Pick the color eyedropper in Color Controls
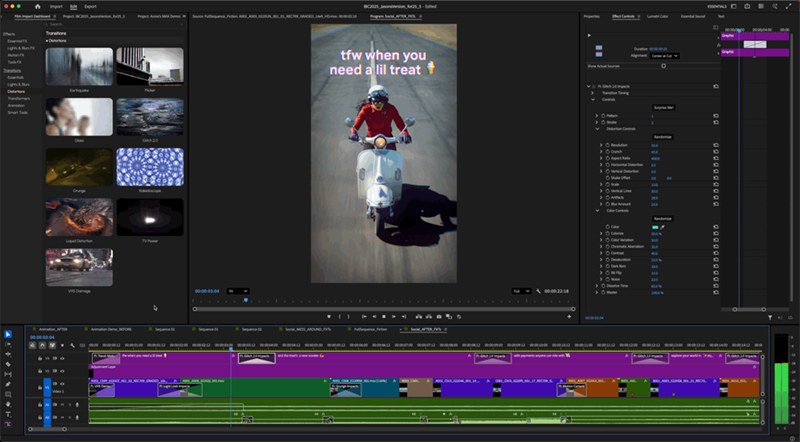 tap(662, 228)
